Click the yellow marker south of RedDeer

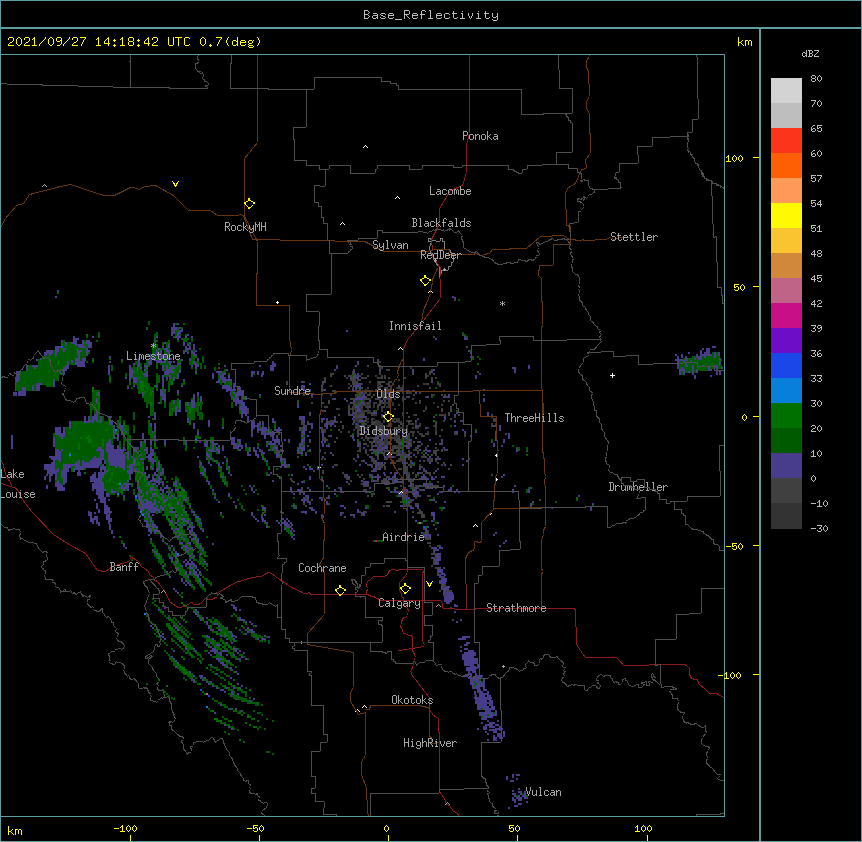426,281
